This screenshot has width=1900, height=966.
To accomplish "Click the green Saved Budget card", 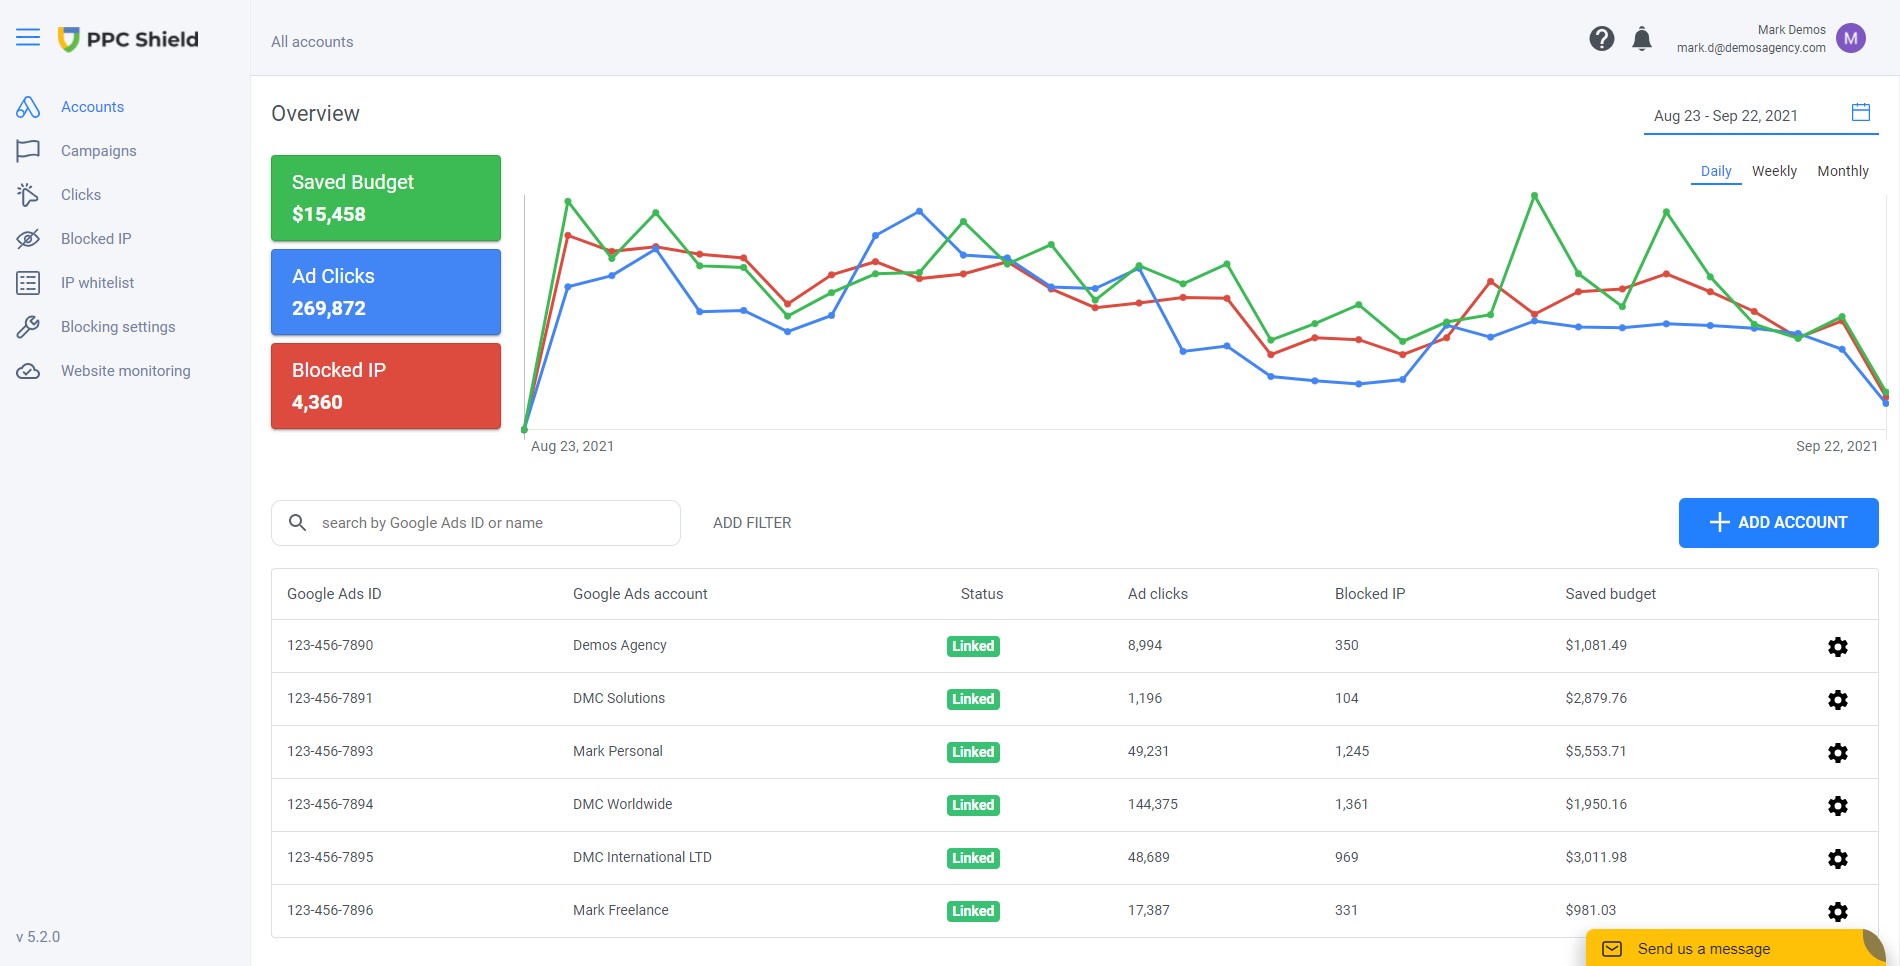I will 385,198.
